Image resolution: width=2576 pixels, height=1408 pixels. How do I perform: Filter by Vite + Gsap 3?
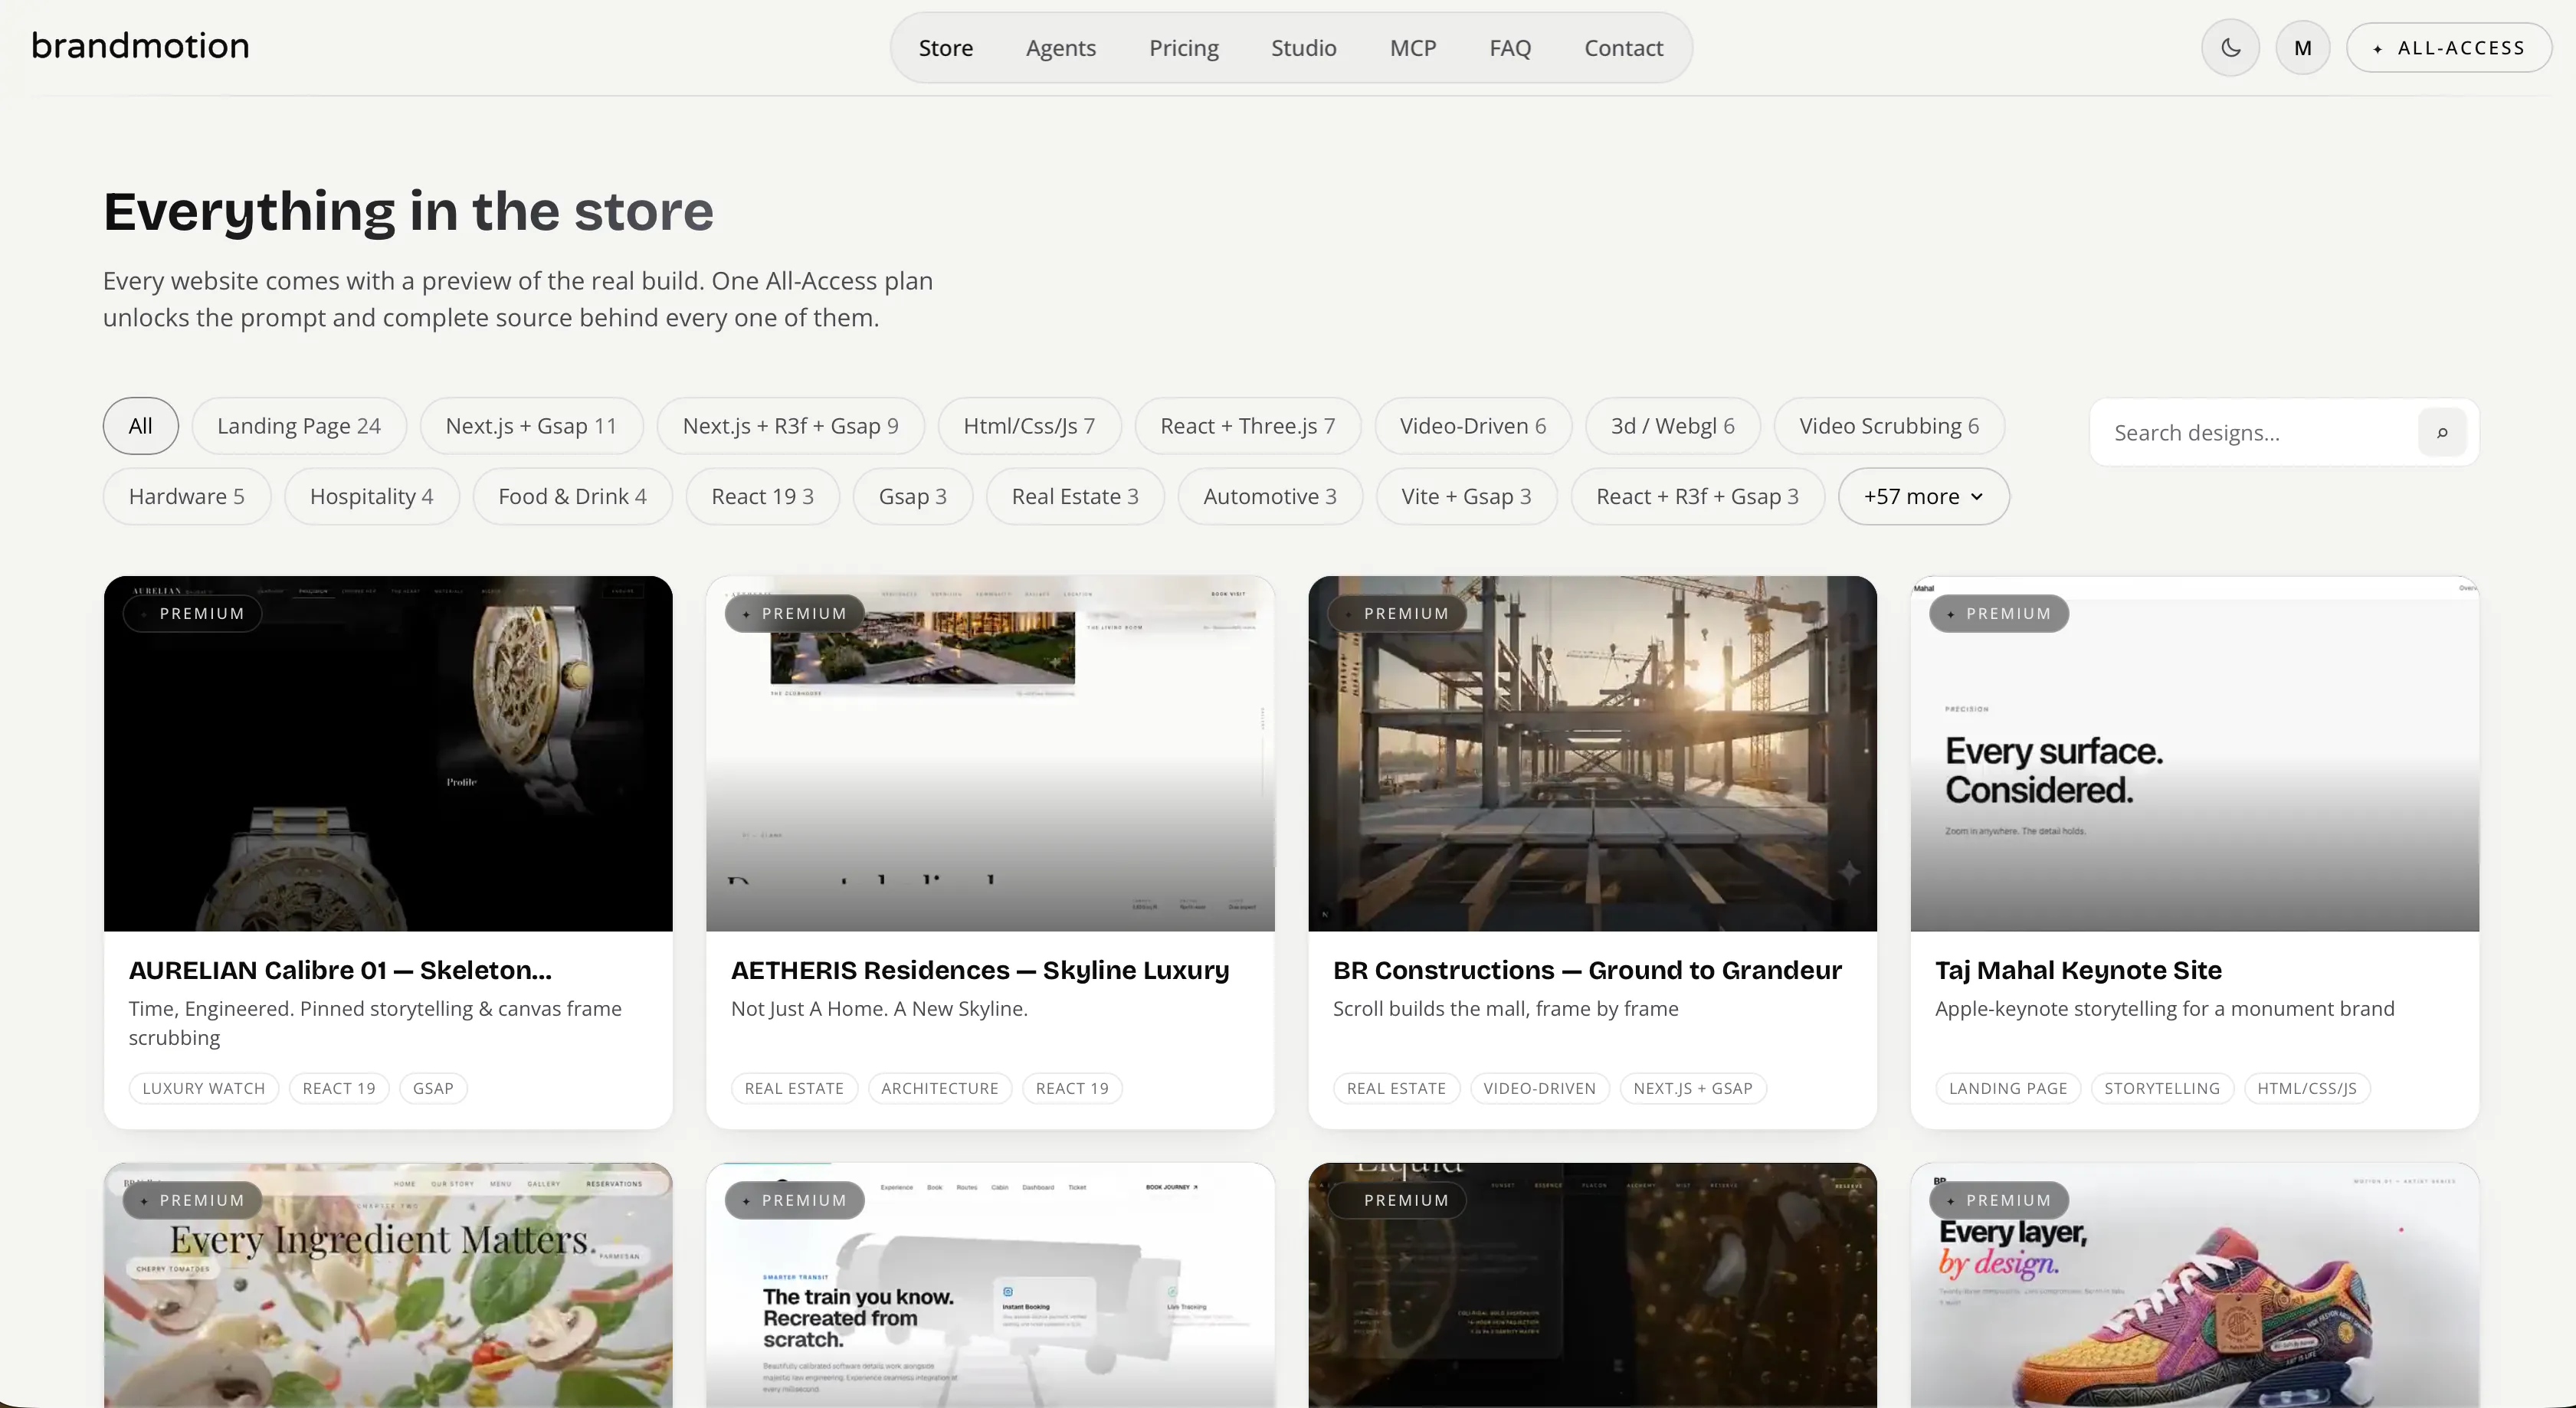(1466, 496)
